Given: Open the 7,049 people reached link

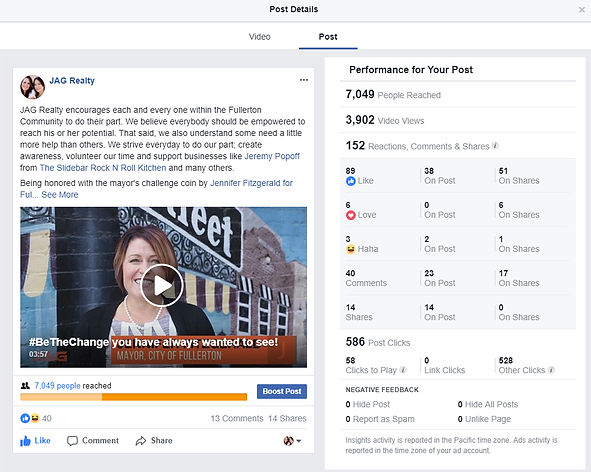Looking at the screenshot, I should (57, 386).
